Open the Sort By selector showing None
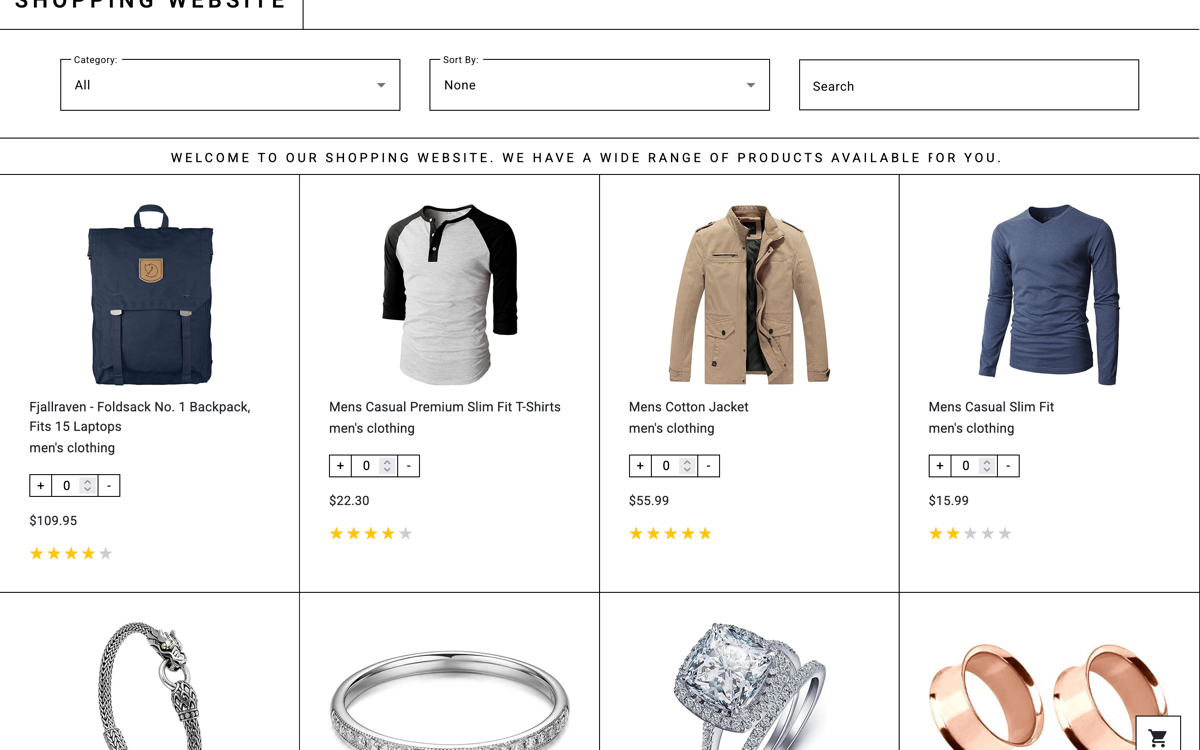 [x=599, y=85]
